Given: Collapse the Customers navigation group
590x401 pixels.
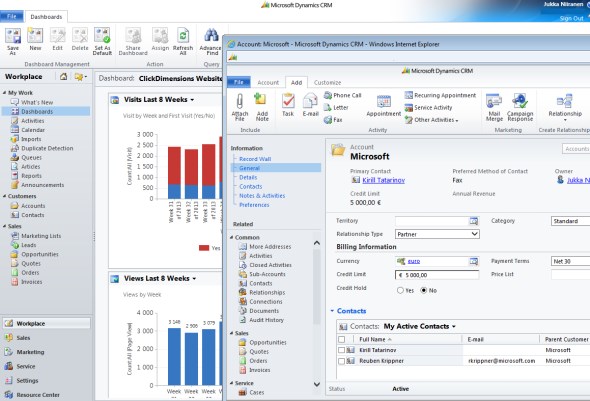Looking at the screenshot, I should (x=5, y=196).
